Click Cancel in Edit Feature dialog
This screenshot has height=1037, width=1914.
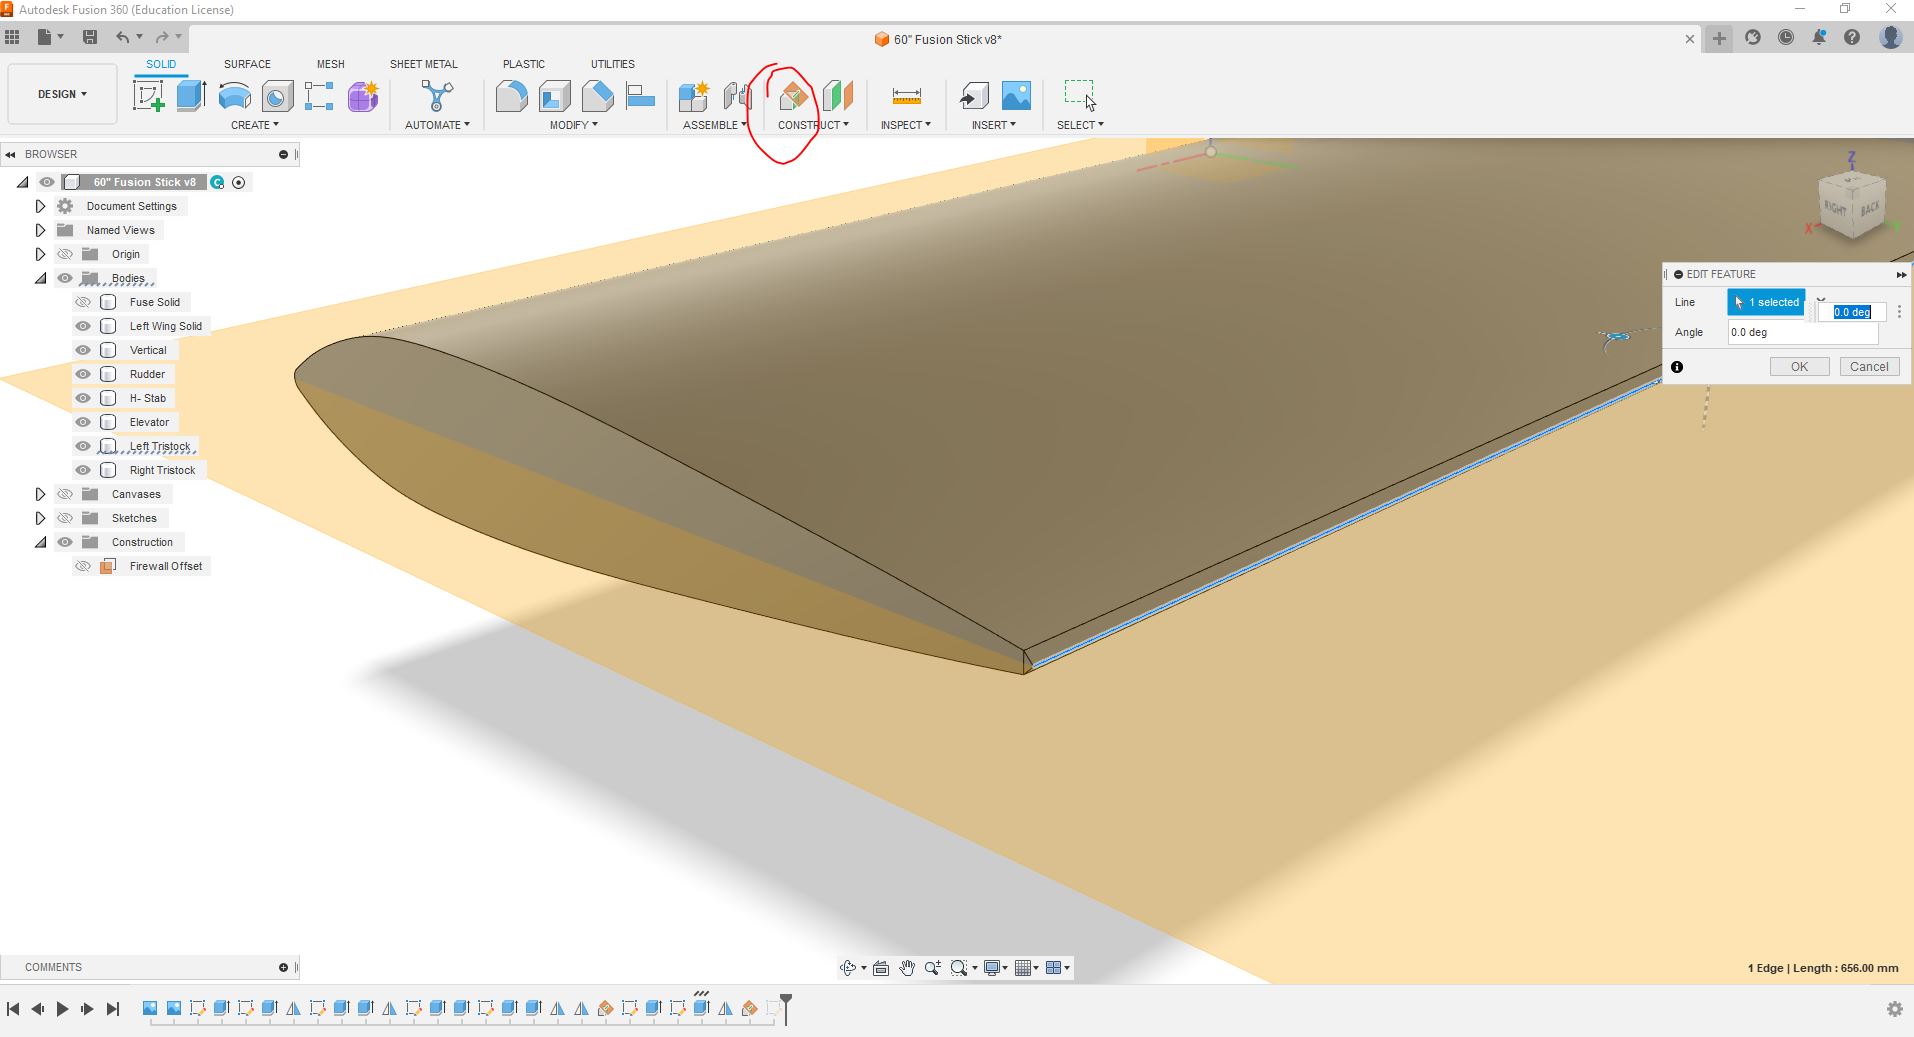click(x=1868, y=367)
